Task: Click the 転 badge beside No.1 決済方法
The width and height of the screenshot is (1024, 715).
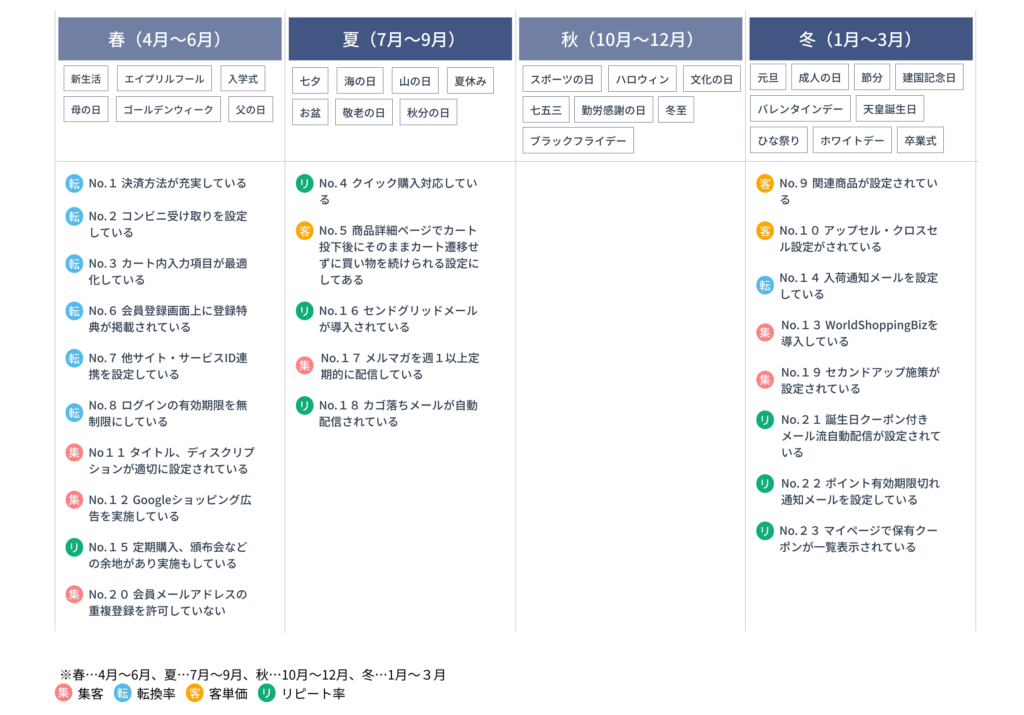Action: tap(74, 184)
